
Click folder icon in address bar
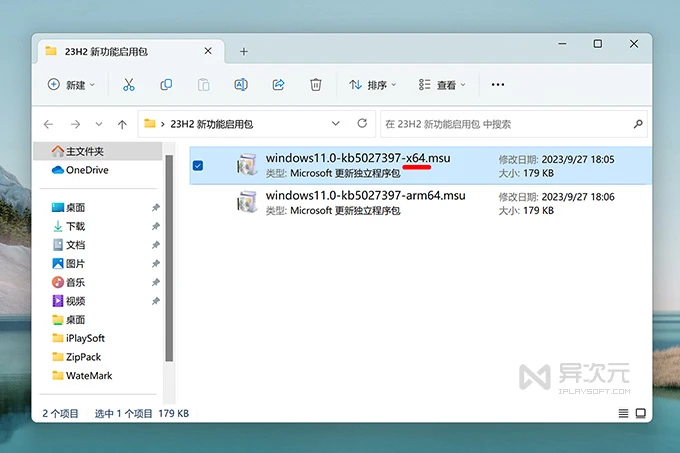[x=150, y=124]
